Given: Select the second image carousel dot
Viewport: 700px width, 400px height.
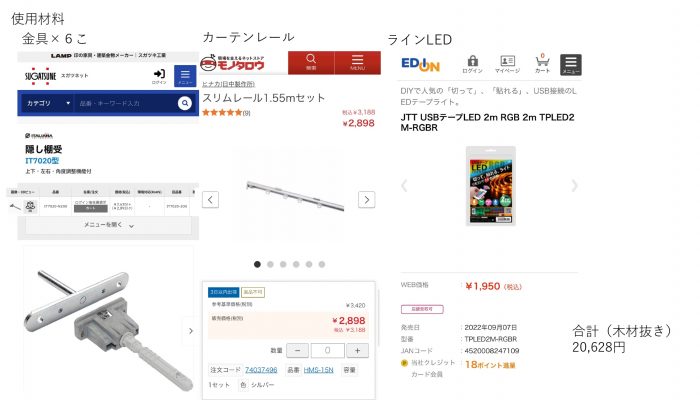Looking at the screenshot, I should pos(270,265).
